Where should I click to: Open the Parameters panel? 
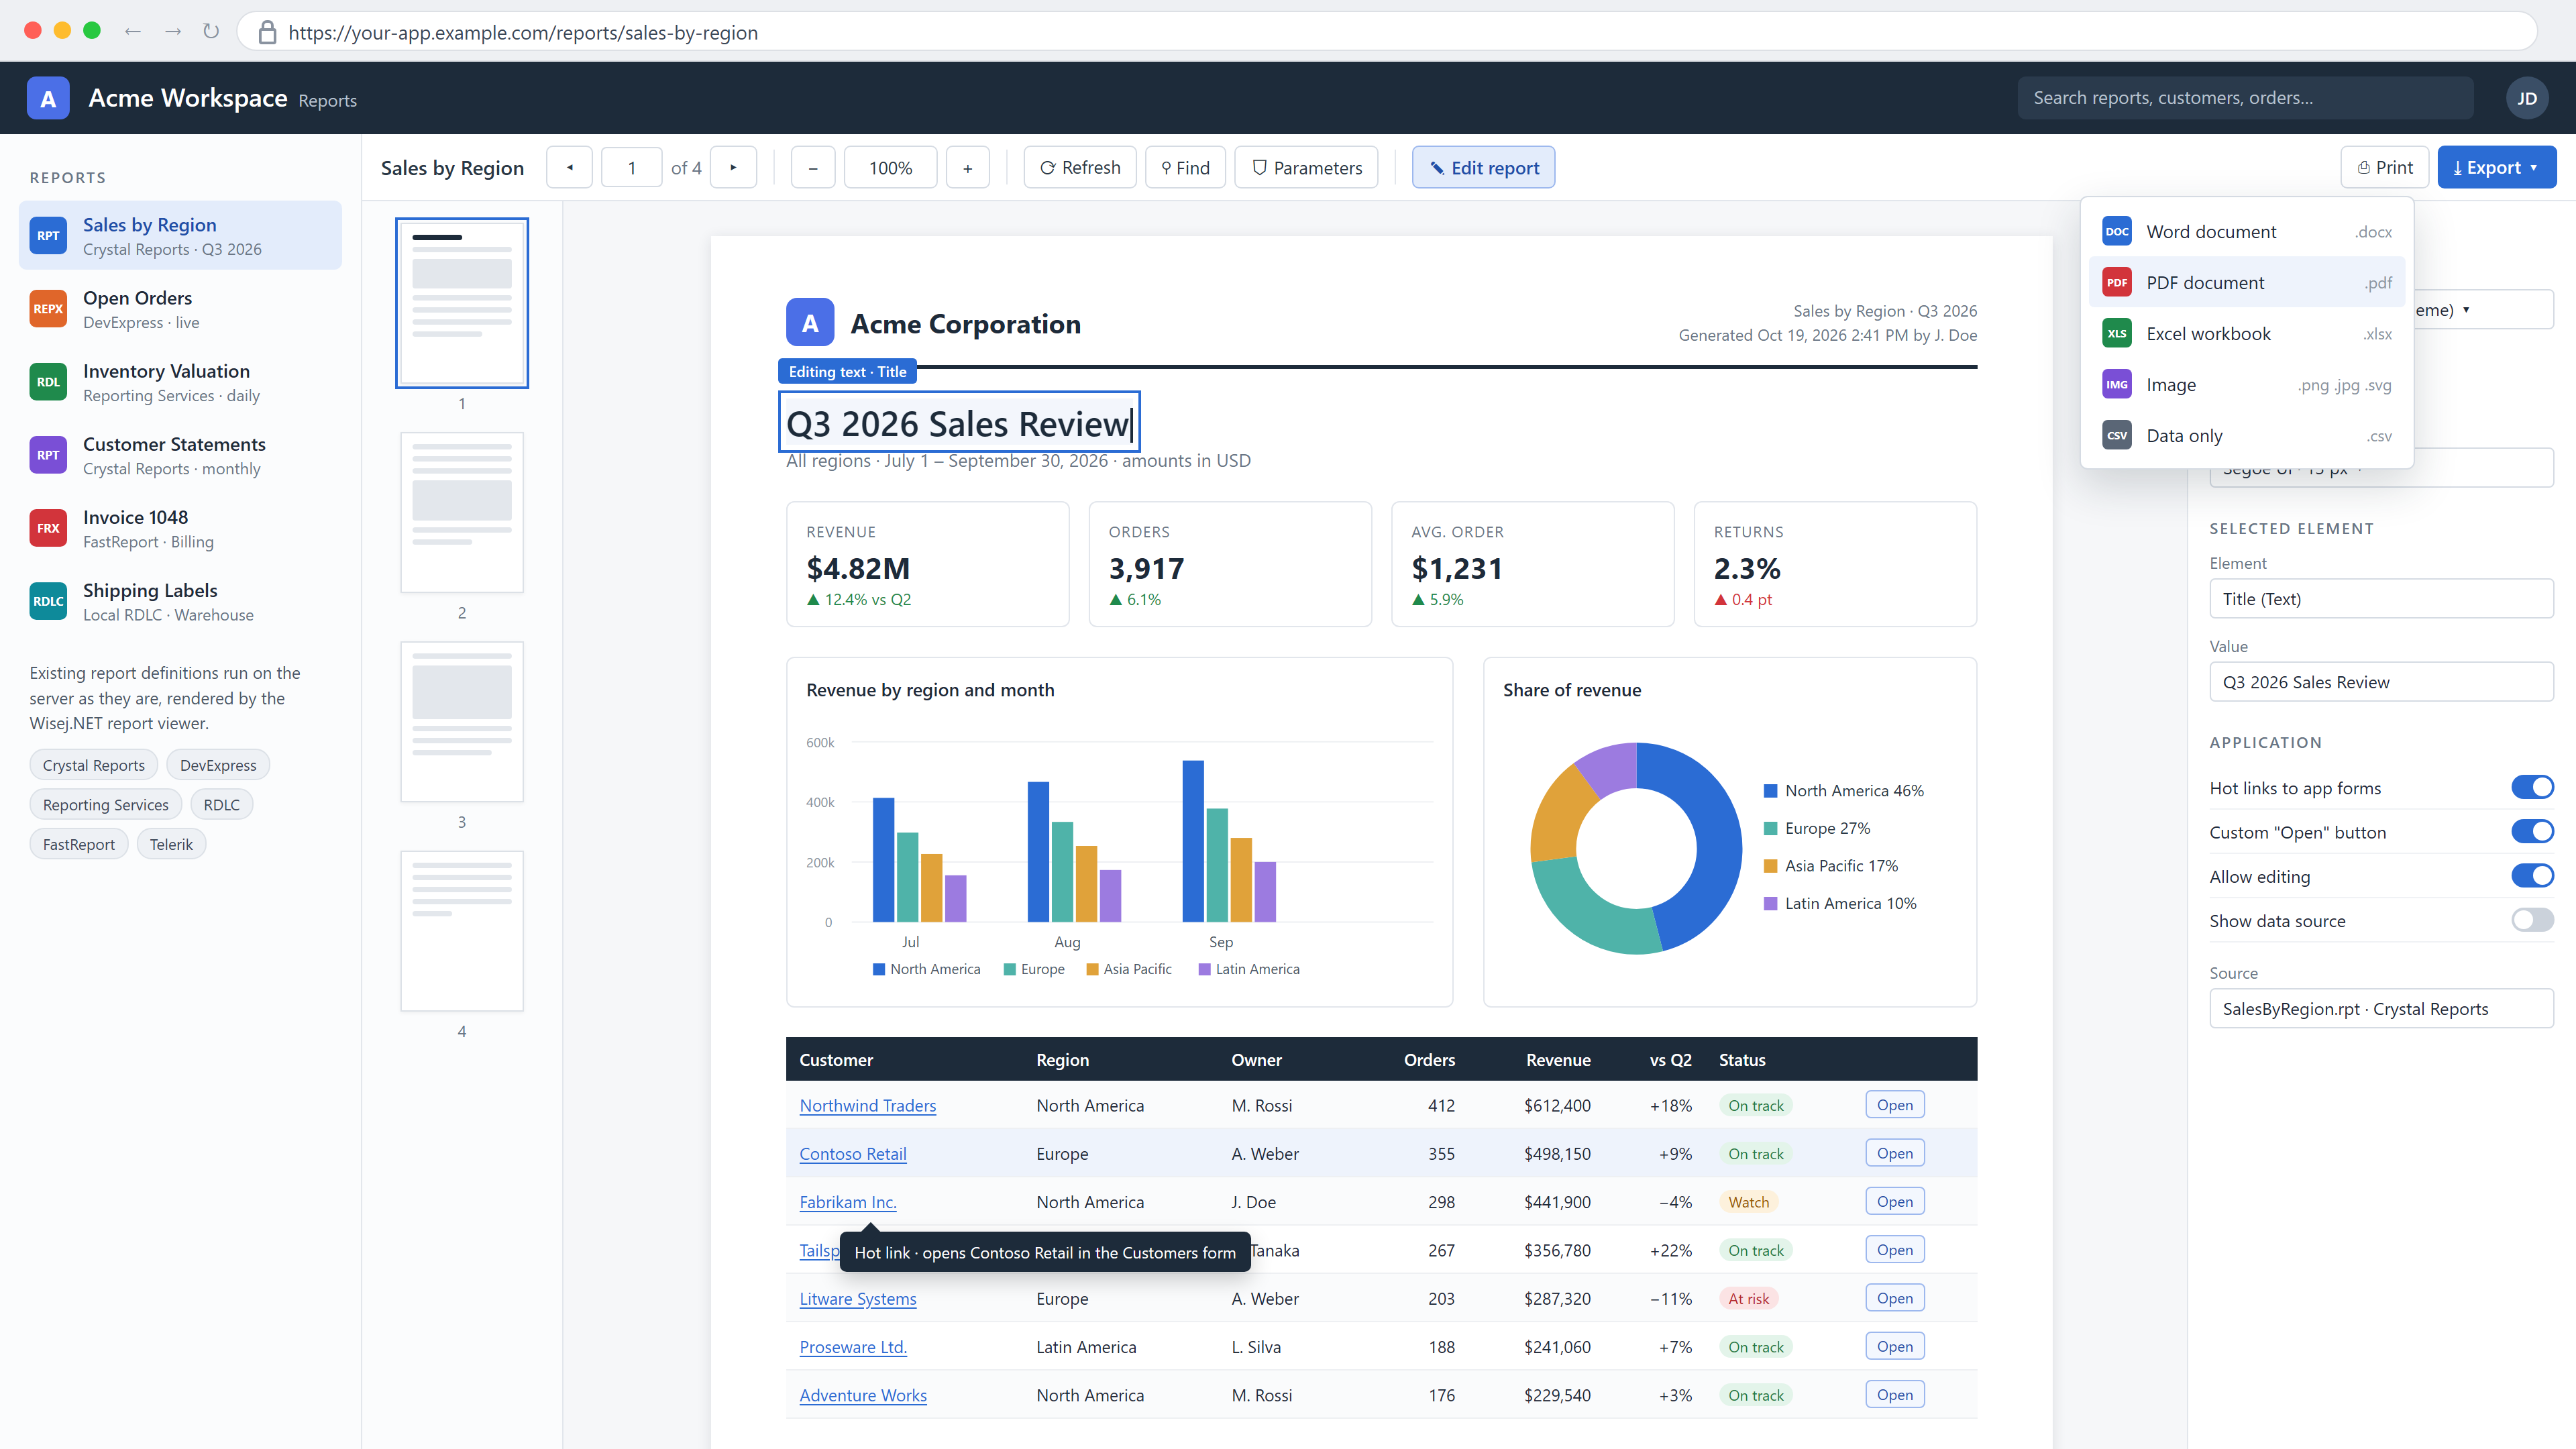[1306, 167]
